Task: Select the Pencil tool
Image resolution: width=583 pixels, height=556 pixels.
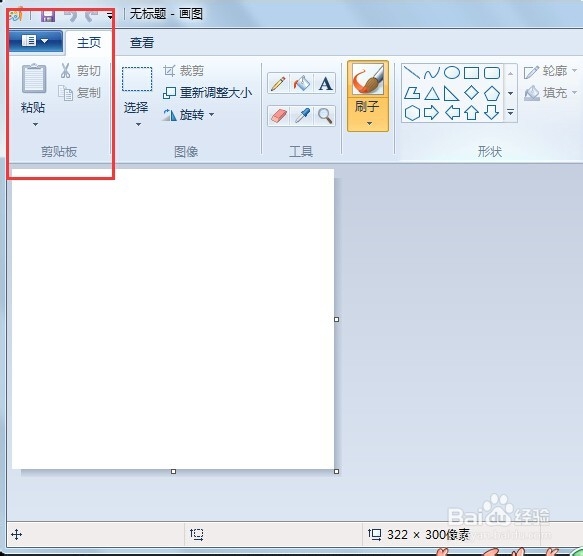Action: [x=278, y=83]
